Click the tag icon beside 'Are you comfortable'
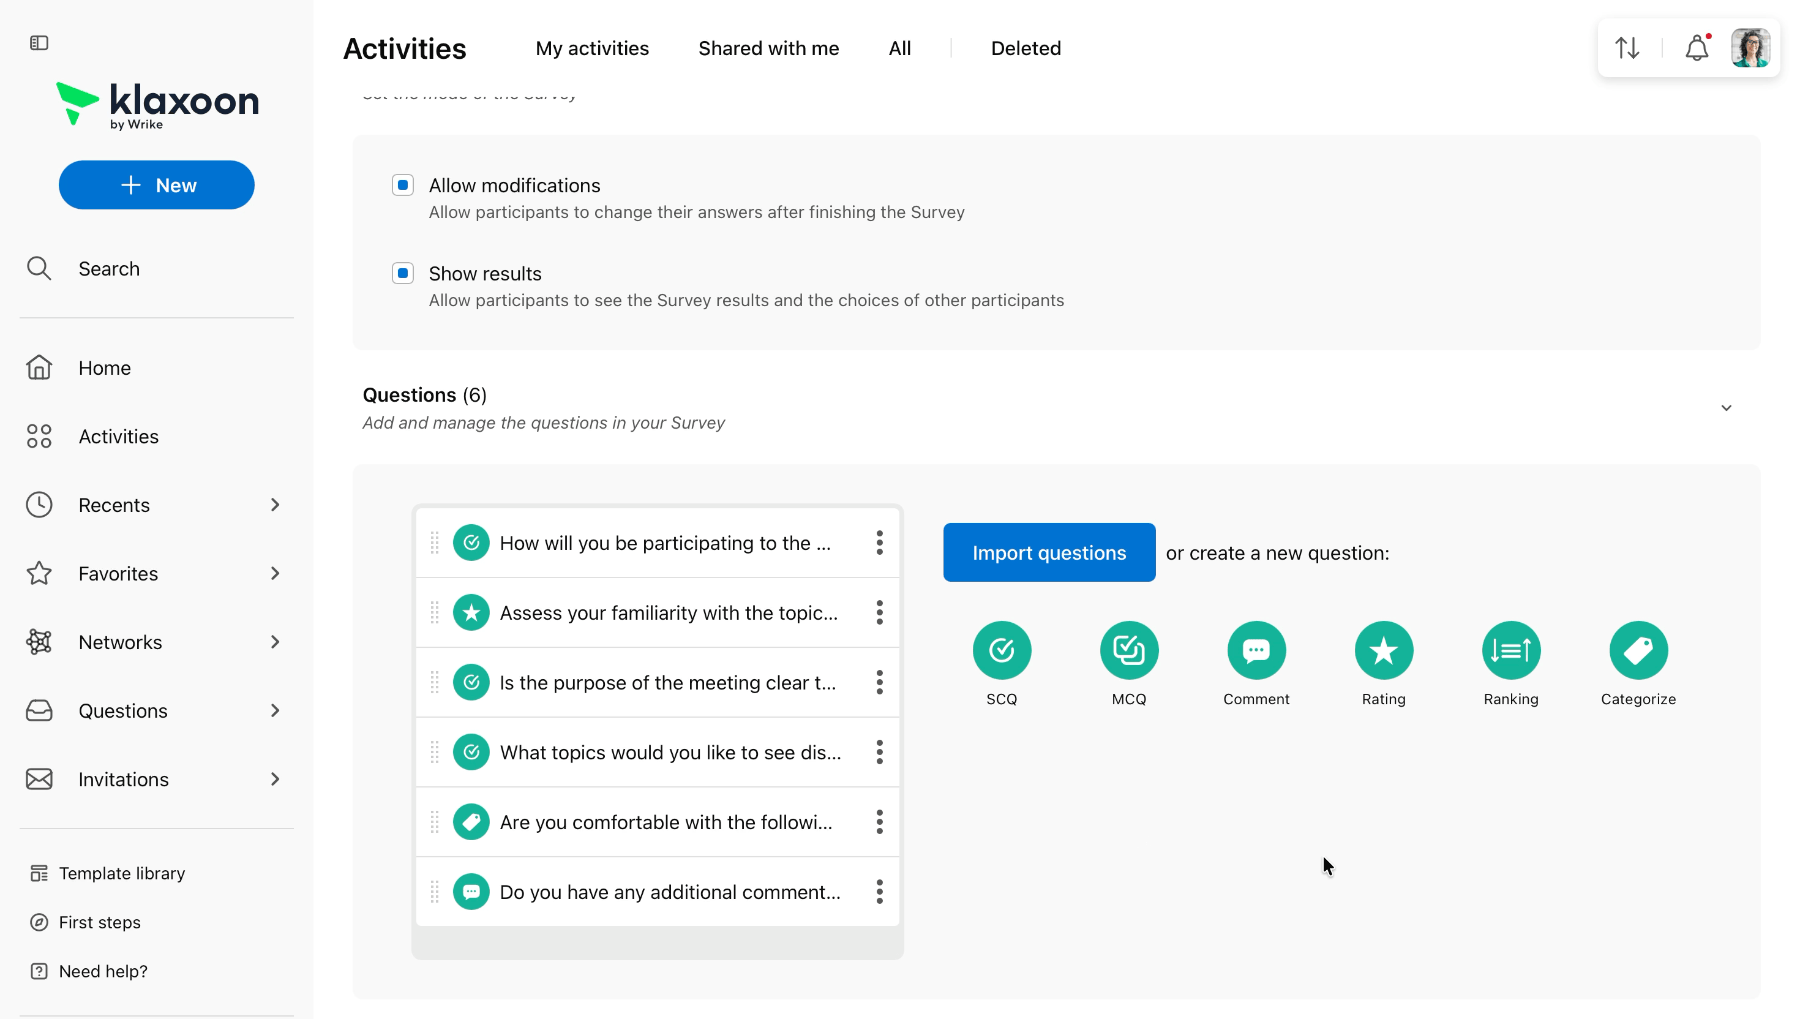Viewport: 1800px width, 1019px height. pyautogui.click(x=471, y=822)
